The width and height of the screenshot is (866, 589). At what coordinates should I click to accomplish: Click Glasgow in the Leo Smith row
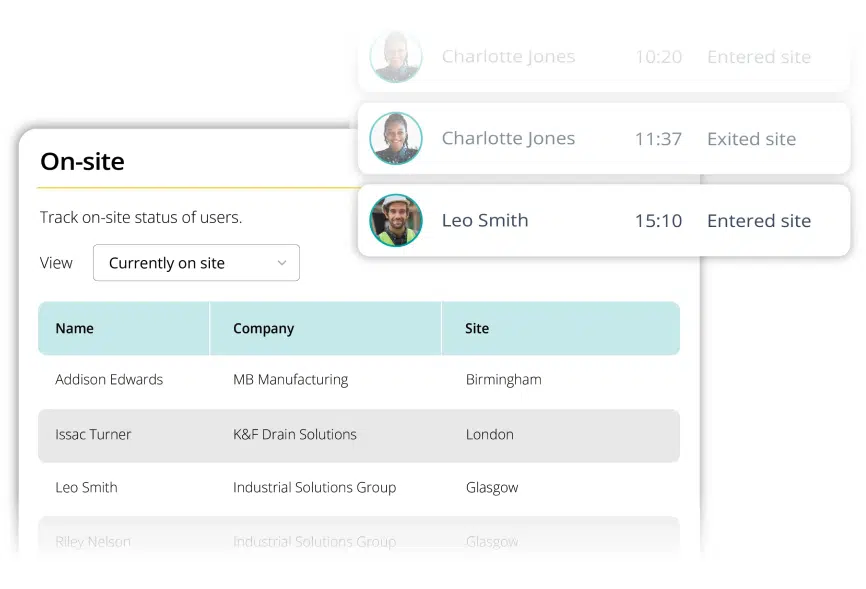[x=492, y=487]
